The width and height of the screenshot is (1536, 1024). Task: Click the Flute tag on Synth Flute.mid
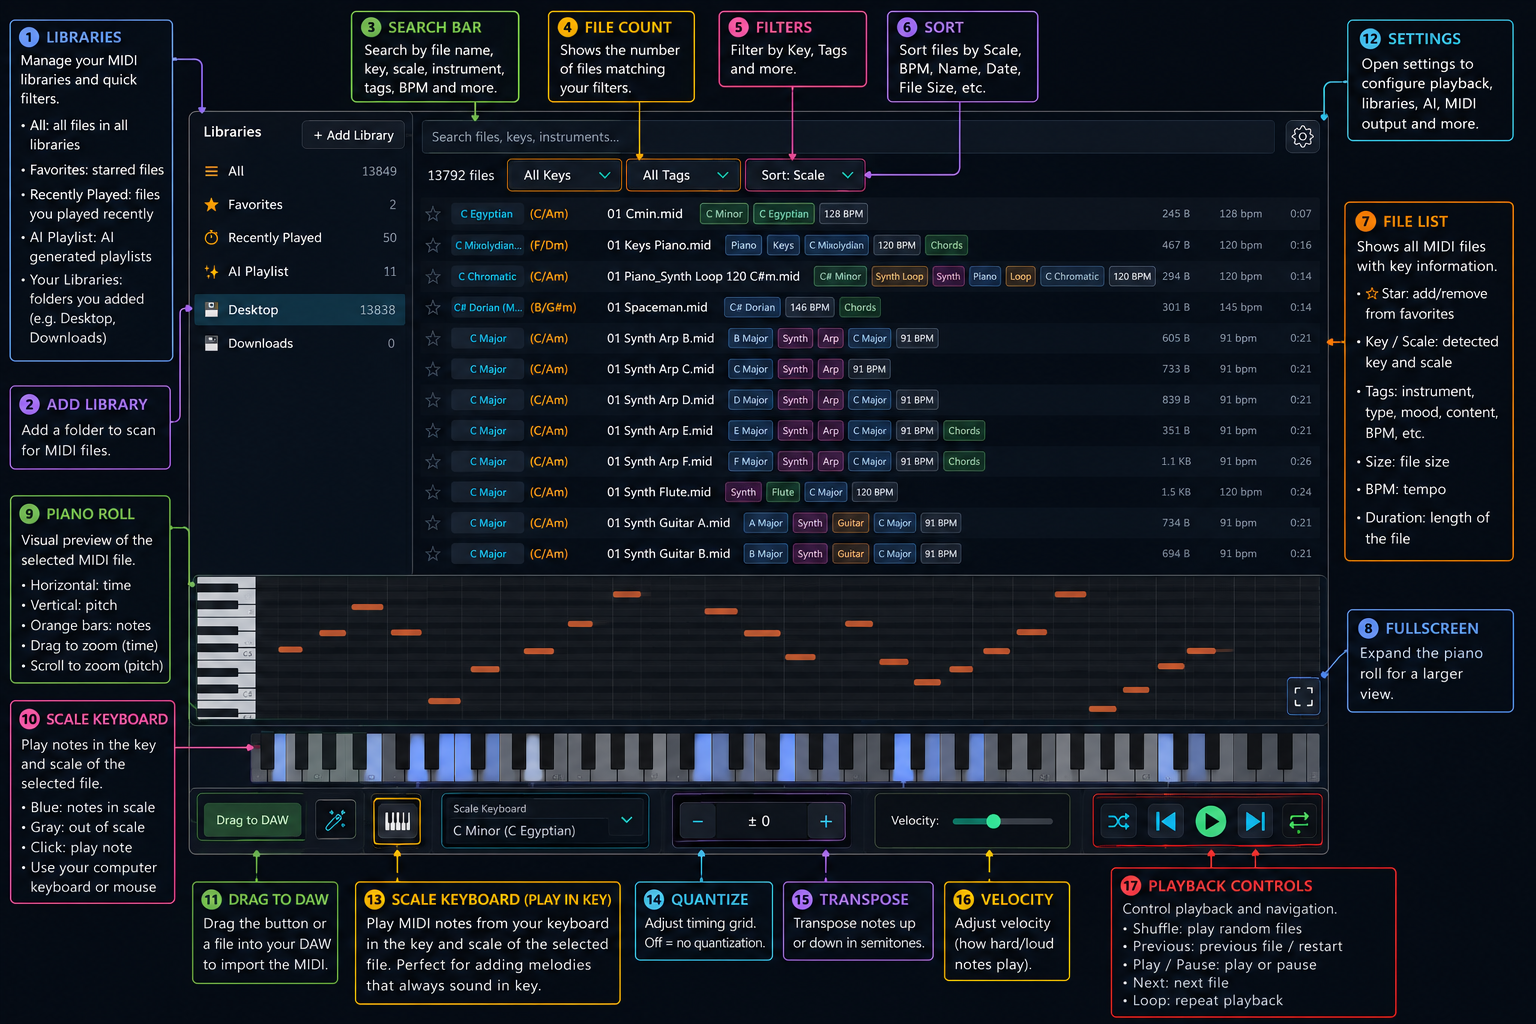pos(783,492)
